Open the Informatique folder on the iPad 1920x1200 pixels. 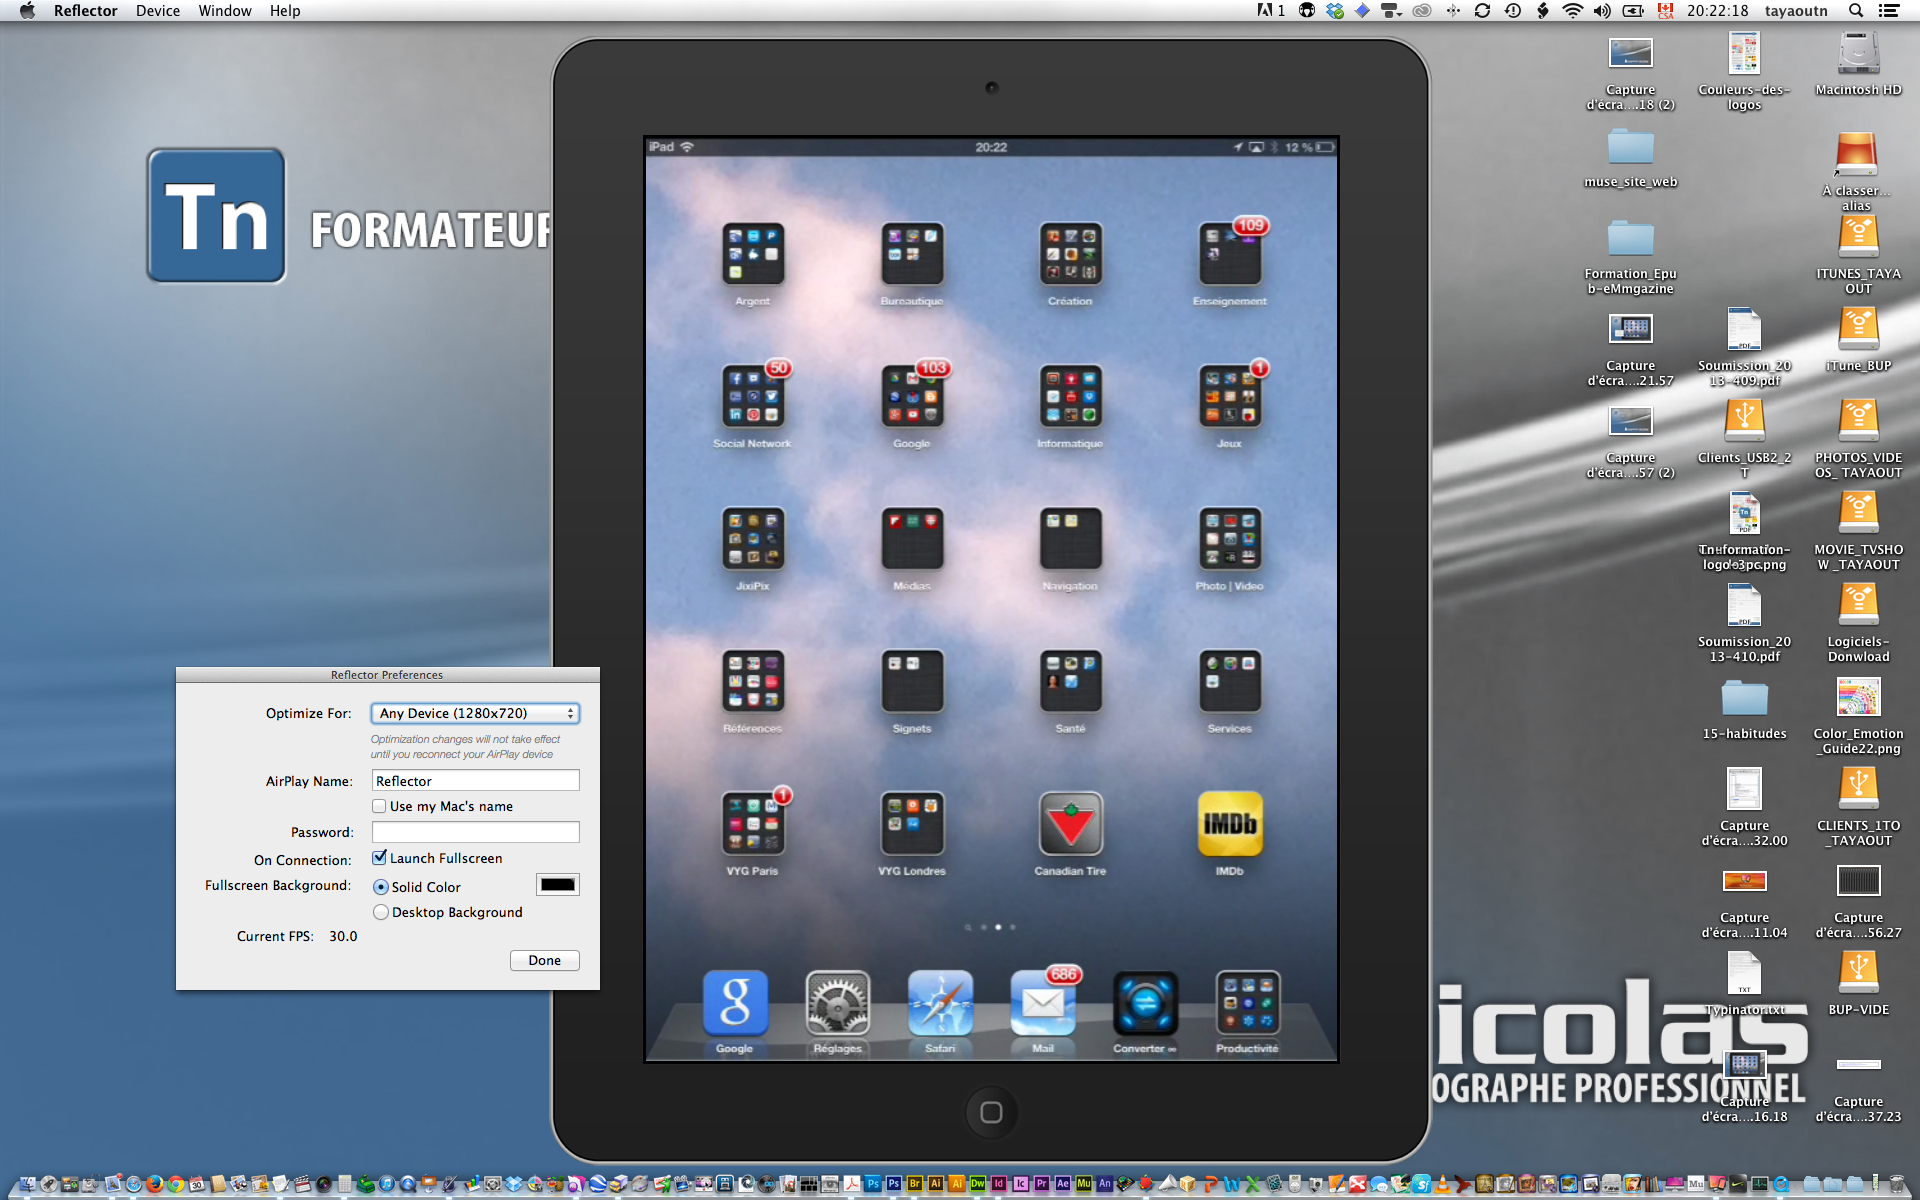pos(1070,396)
